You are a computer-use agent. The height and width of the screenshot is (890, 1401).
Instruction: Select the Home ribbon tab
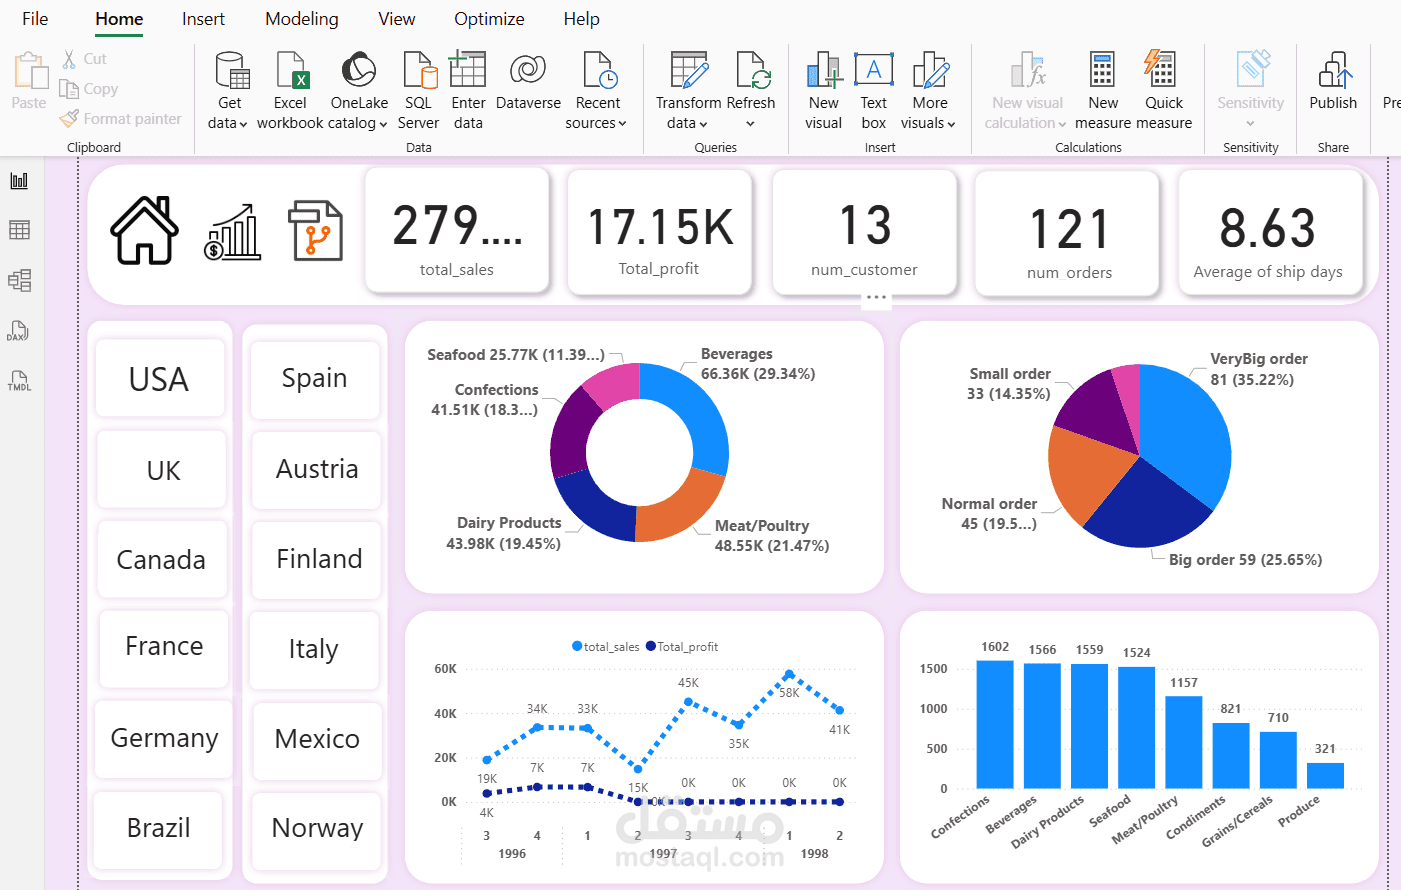pos(119,19)
